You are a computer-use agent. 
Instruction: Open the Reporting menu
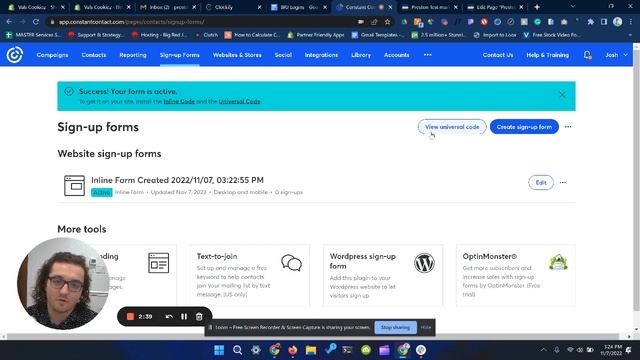tap(133, 55)
